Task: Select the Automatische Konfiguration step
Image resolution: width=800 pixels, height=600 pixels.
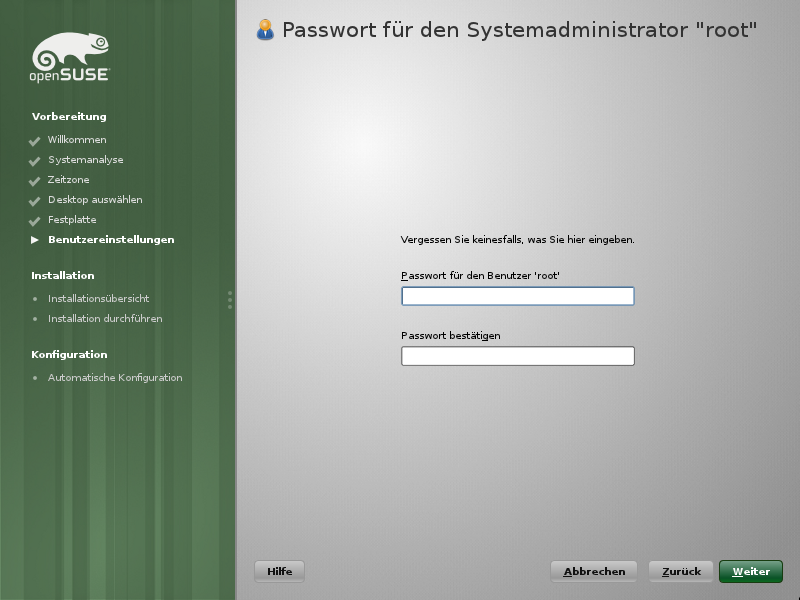Action: pos(114,378)
